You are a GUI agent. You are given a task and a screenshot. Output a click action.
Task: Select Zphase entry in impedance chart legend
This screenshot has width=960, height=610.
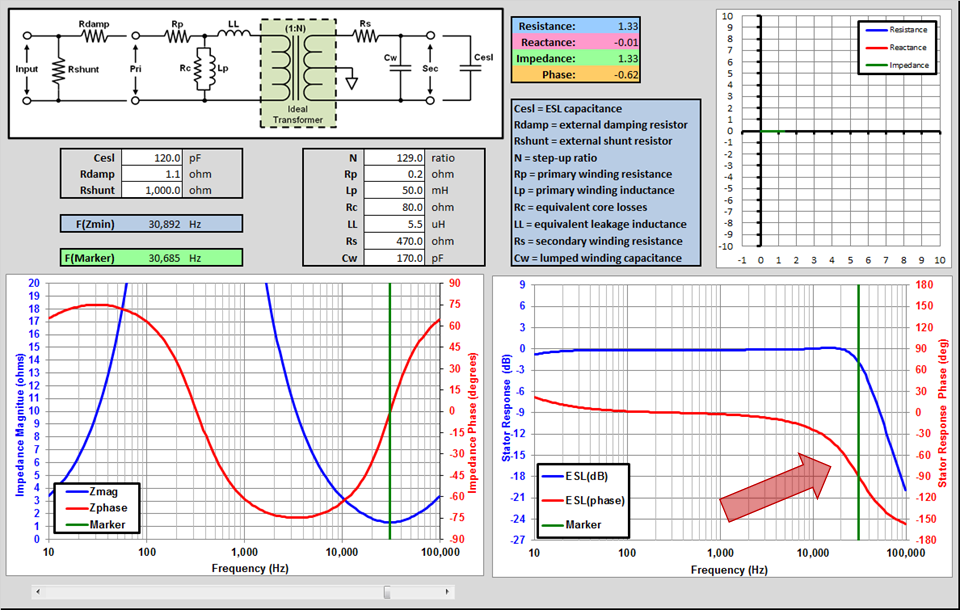pos(97,508)
